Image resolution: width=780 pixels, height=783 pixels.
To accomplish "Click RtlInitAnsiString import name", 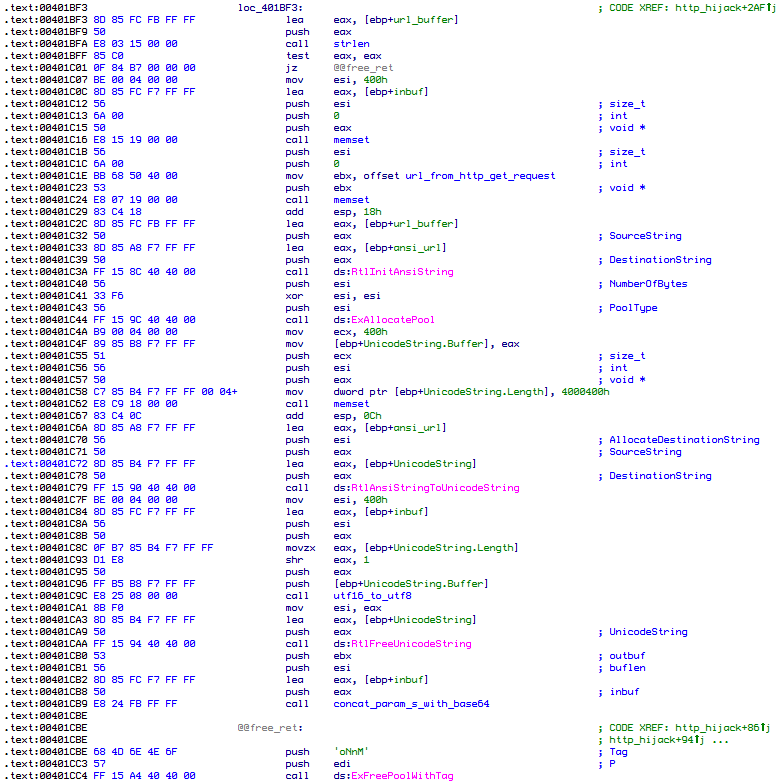I will [402, 272].
